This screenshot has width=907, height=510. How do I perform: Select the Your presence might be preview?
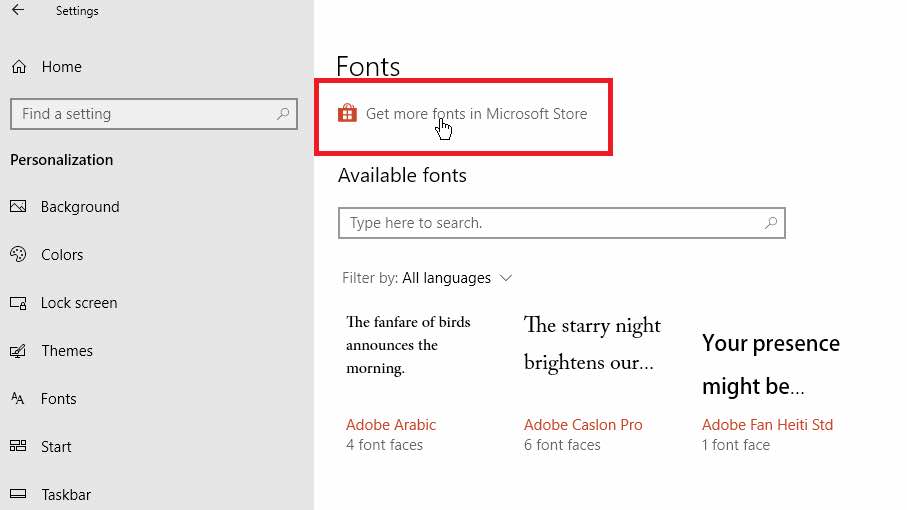pyautogui.click(x=771, y=364)
